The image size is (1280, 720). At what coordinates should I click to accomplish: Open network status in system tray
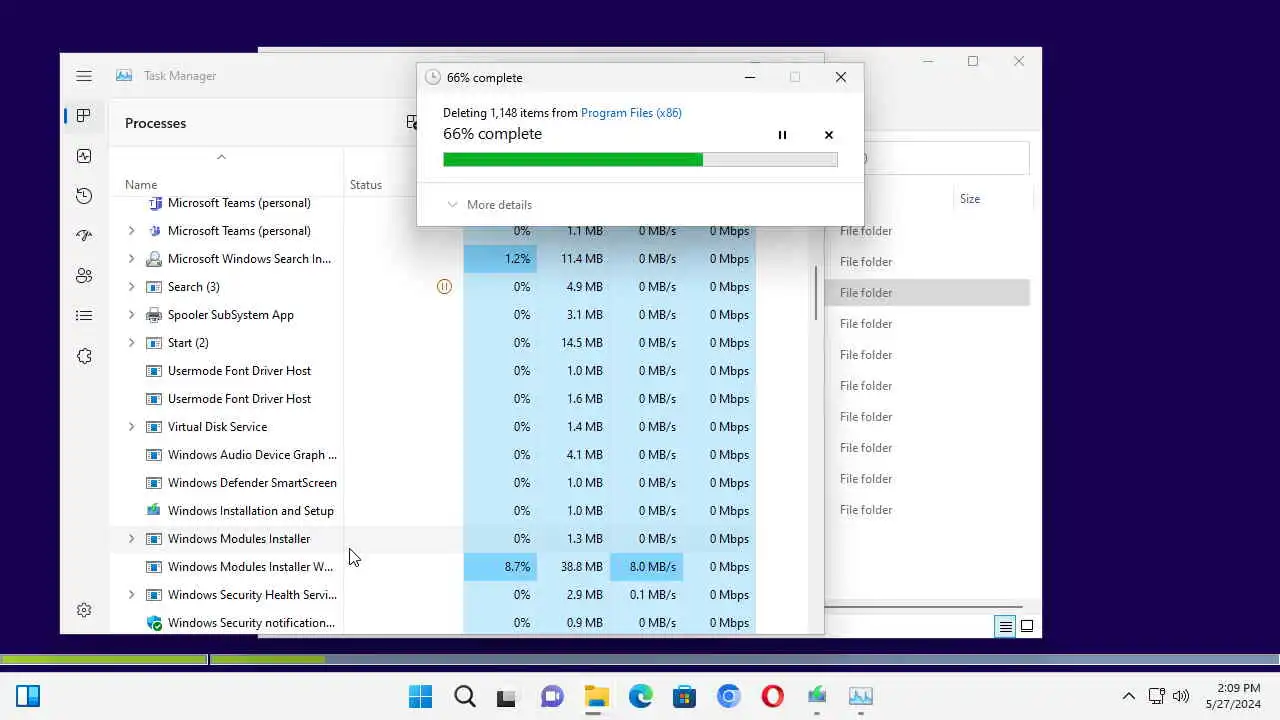click(1156, 696)
